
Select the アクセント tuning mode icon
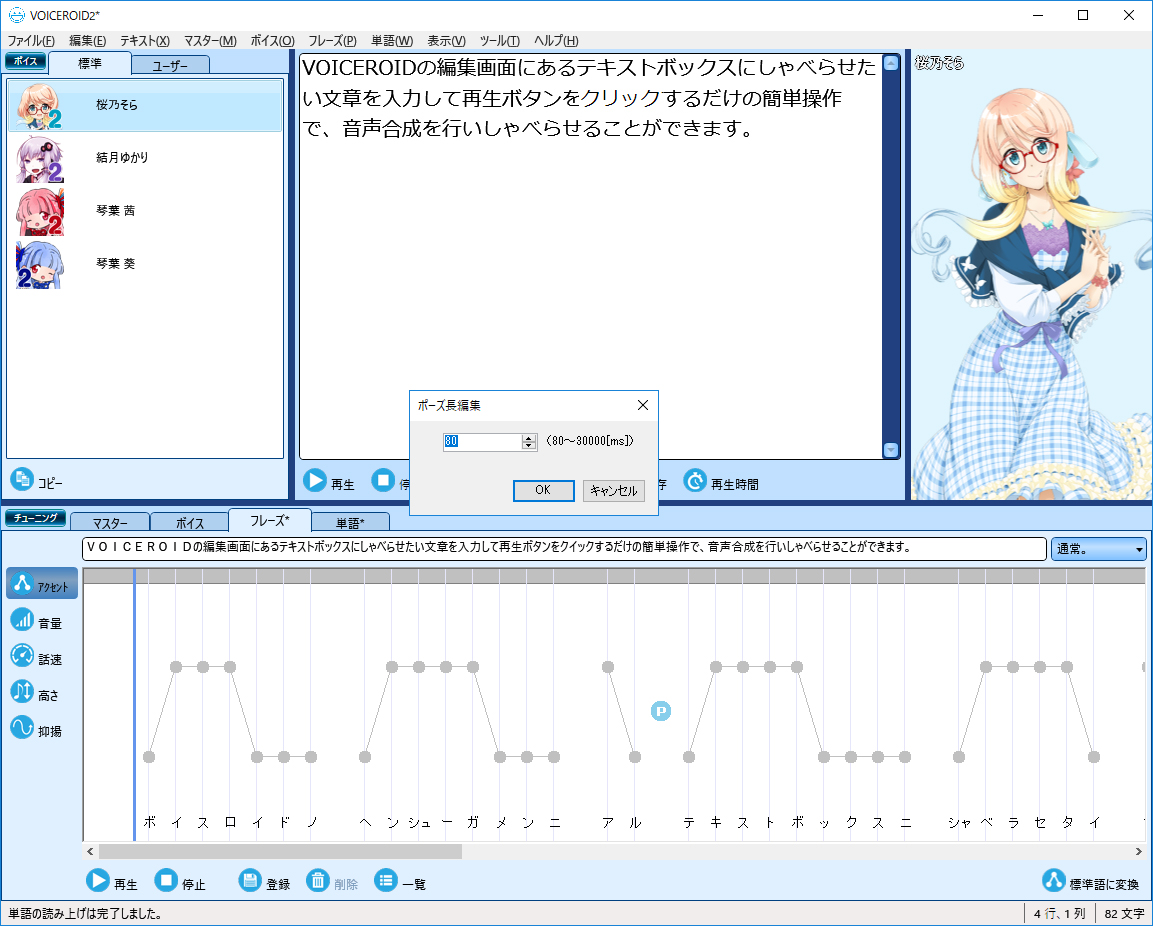22,583
